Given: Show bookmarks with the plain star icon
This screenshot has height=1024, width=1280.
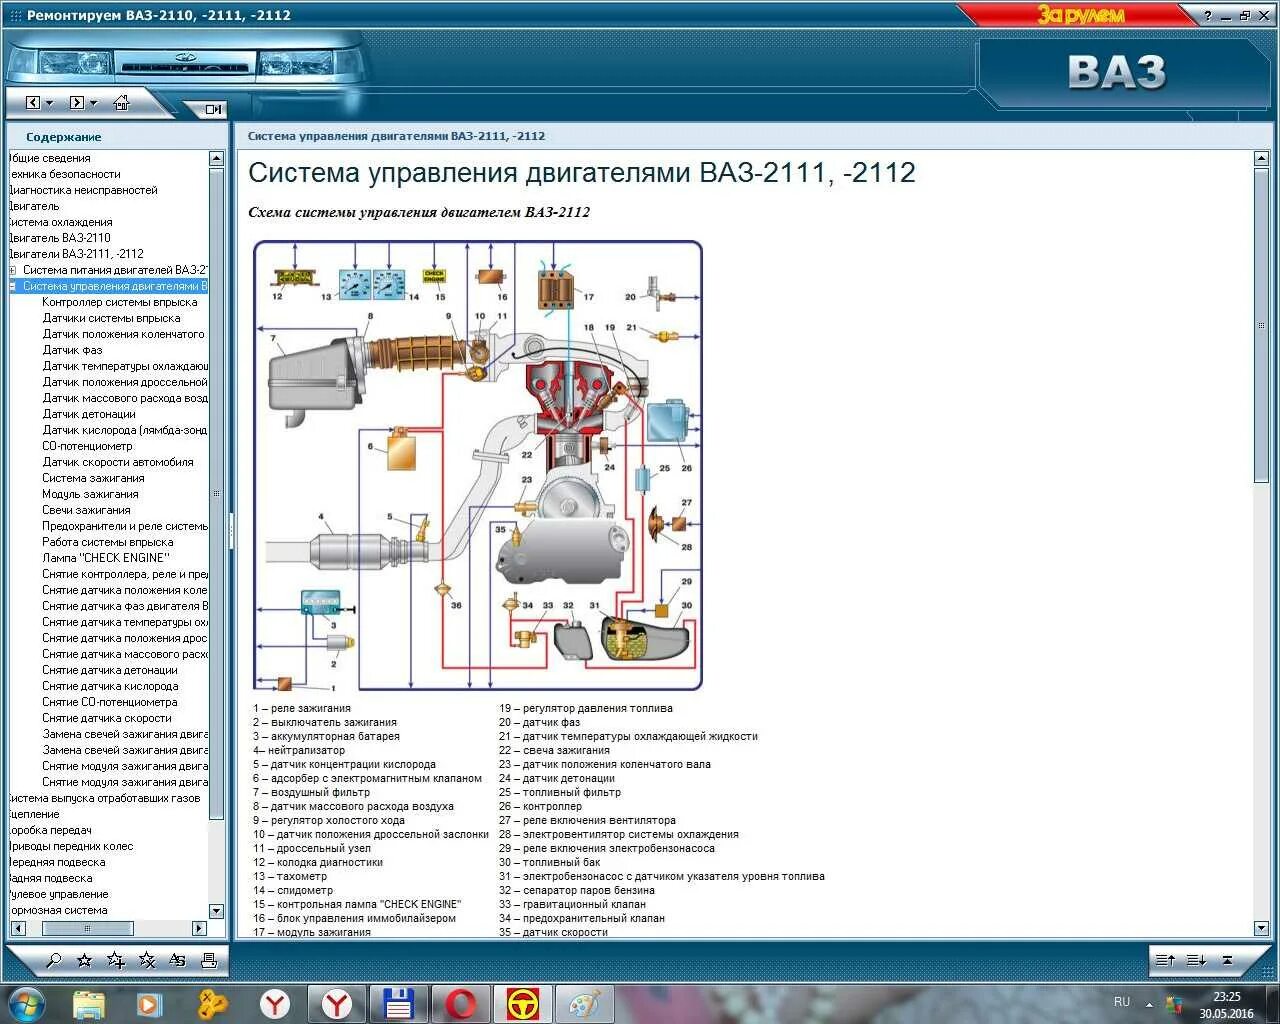Looking at the screenshot, I should tap(84, 961).
